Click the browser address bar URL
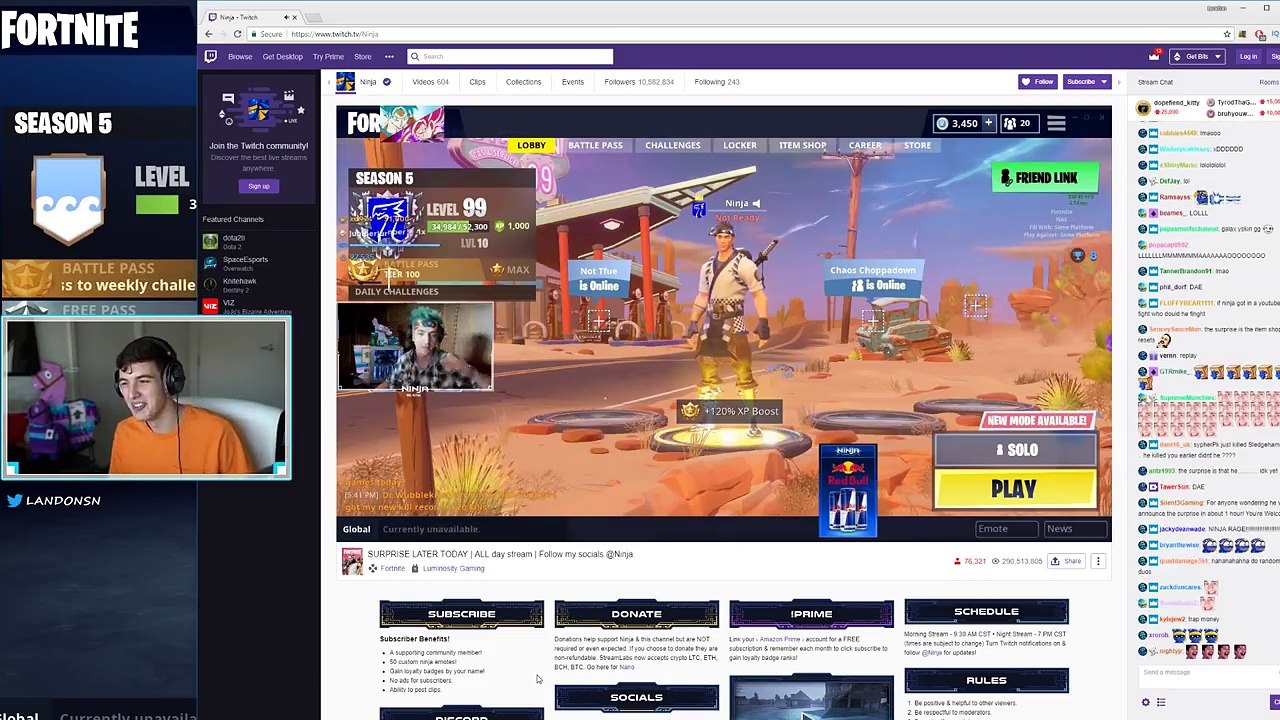This screenshot has width=1280, height=720. 334,34
